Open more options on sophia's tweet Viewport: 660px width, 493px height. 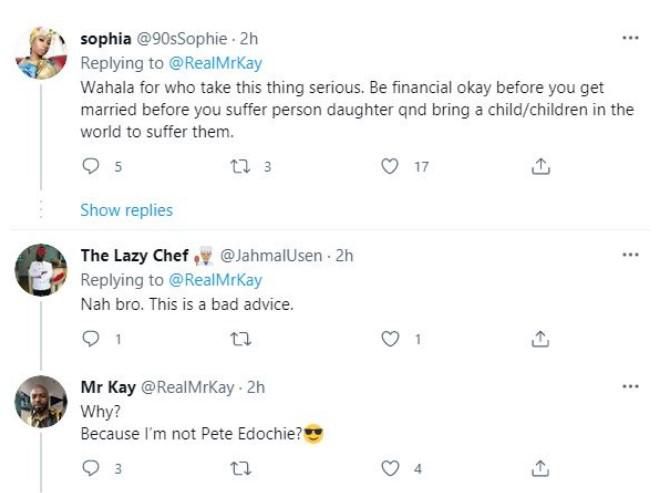630,38
